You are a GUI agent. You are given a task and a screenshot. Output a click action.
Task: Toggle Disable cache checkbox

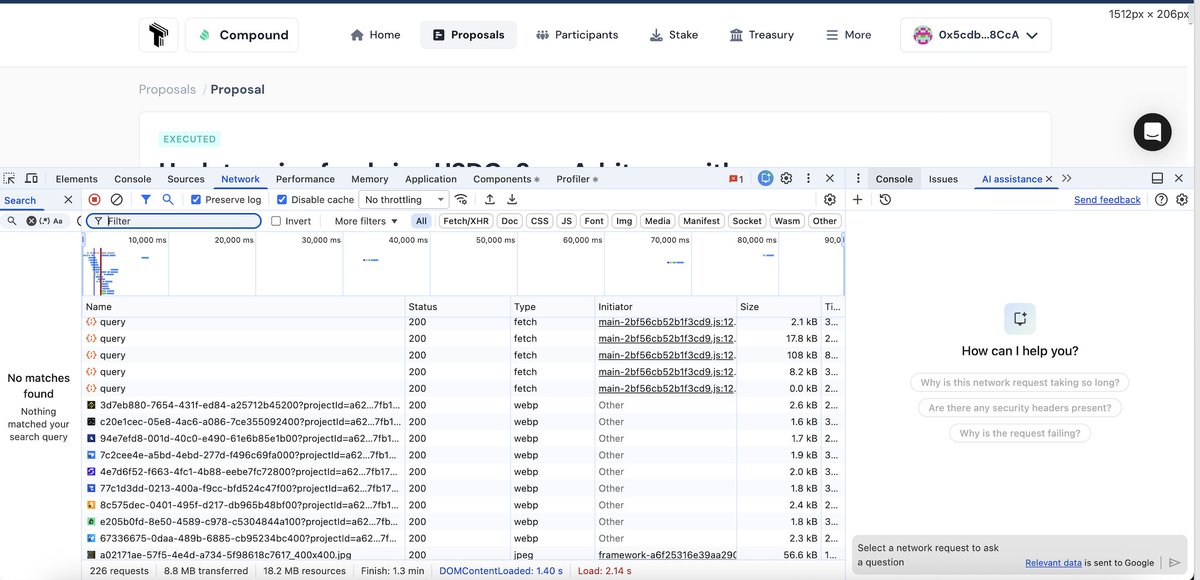coord(282,200)
